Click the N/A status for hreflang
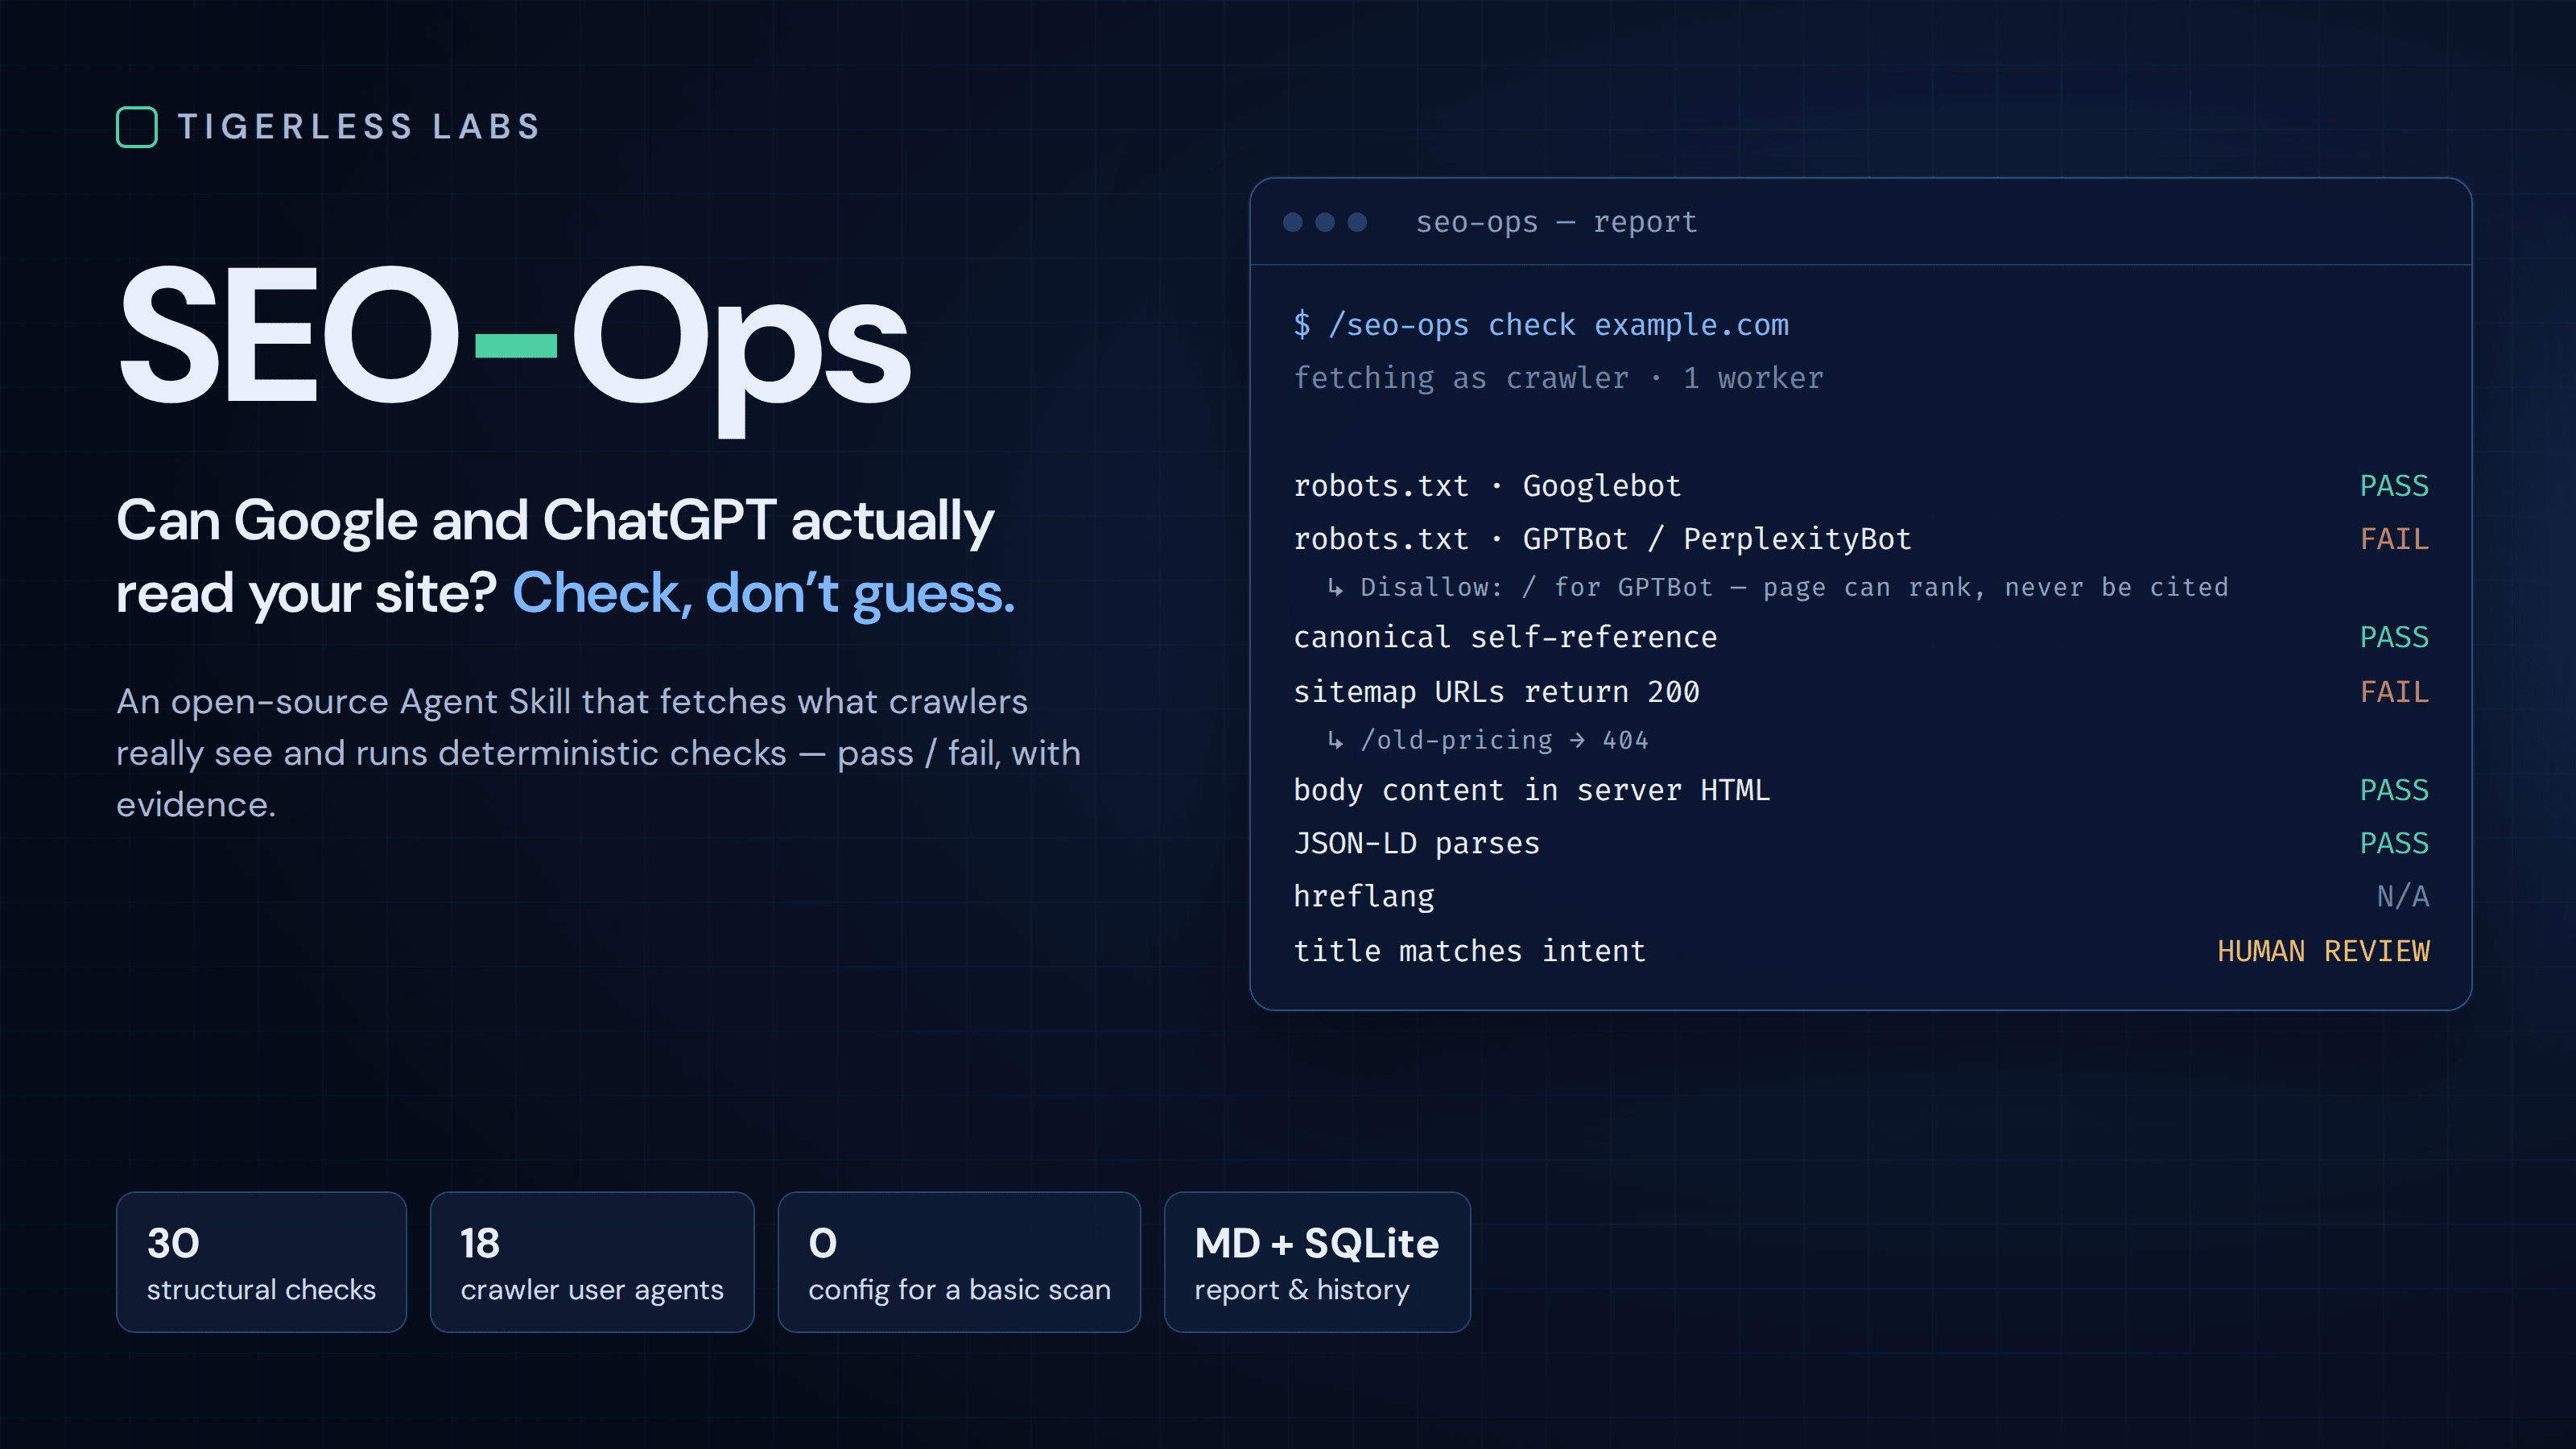The image size is (2576, 1449). pos(2403,896)
